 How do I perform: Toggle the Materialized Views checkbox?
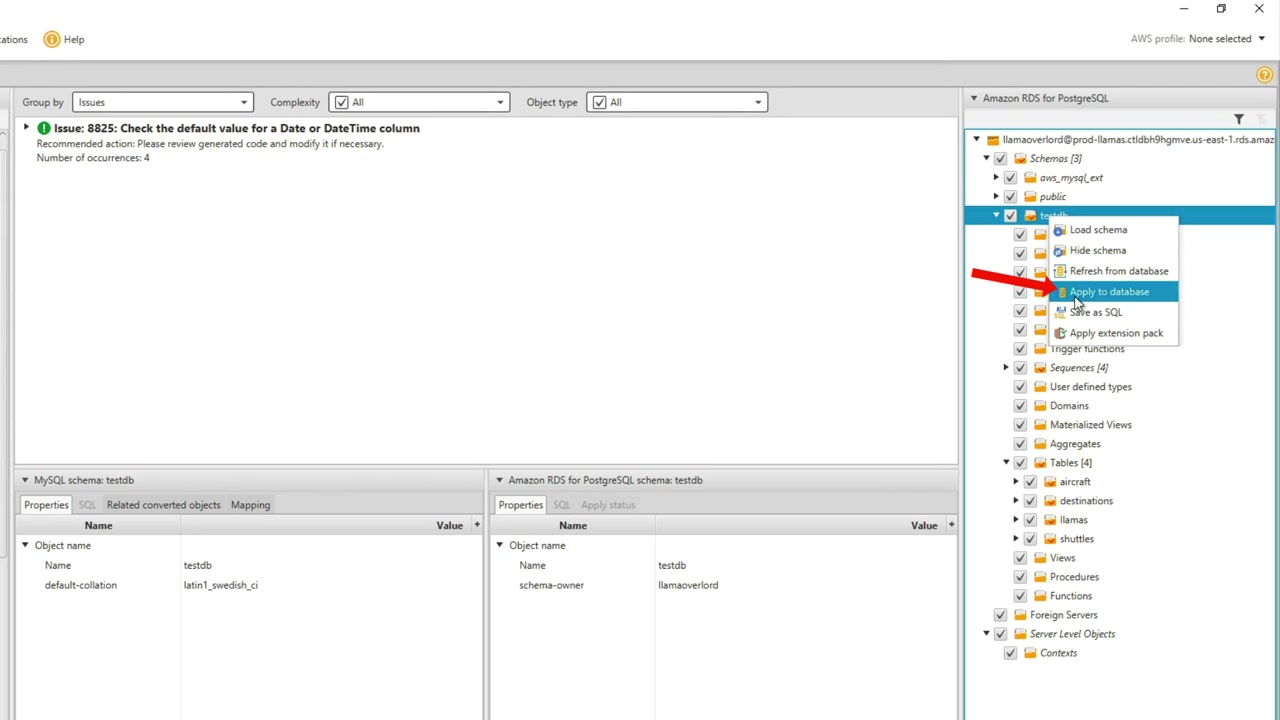1021,425
